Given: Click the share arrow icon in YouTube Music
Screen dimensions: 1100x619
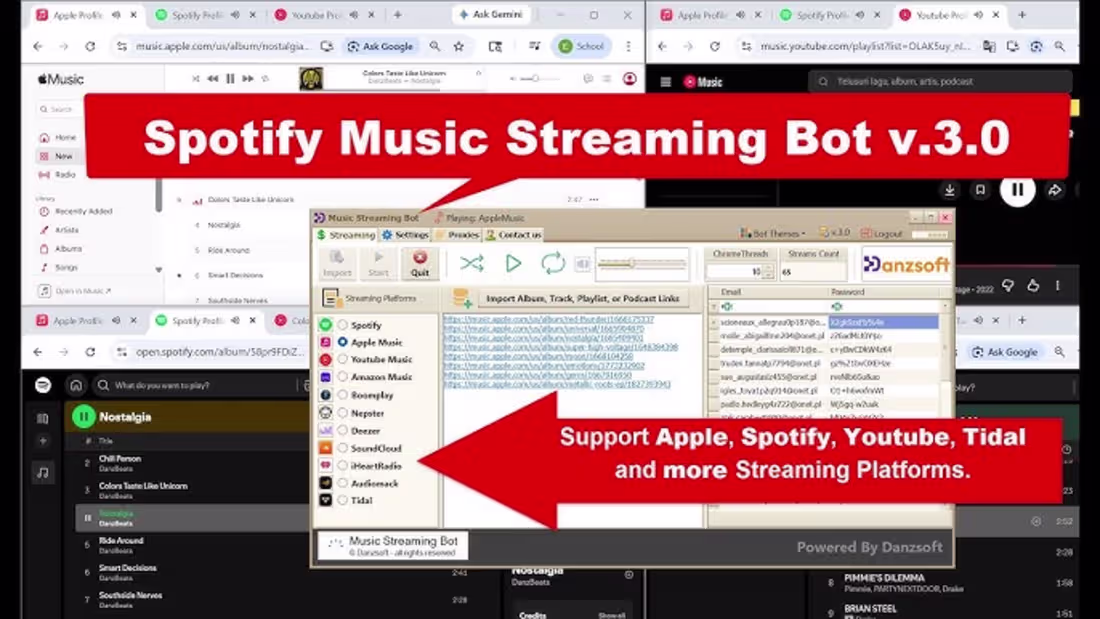Looking at the screenshot, I should point(1055,189).
